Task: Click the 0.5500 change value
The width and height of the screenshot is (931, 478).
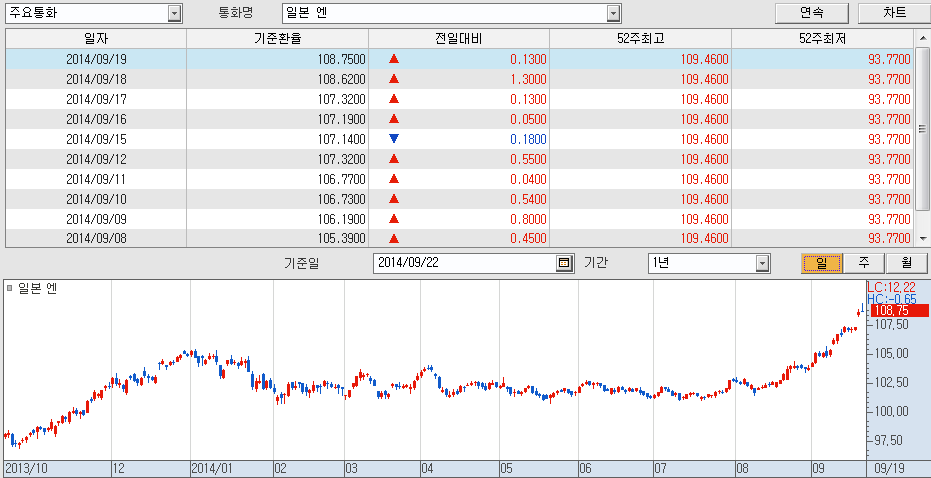Action: pos(528,159)
